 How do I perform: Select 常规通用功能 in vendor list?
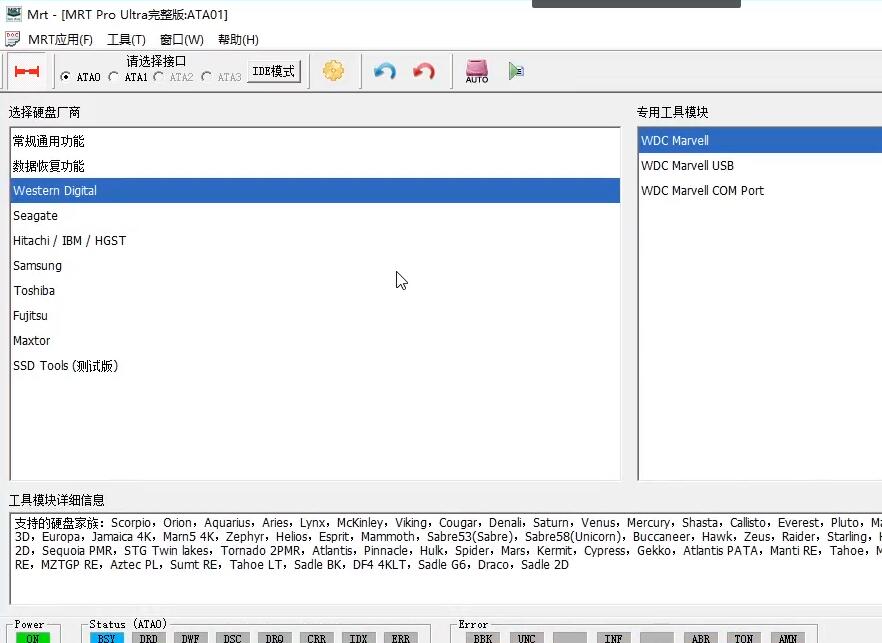315,141
